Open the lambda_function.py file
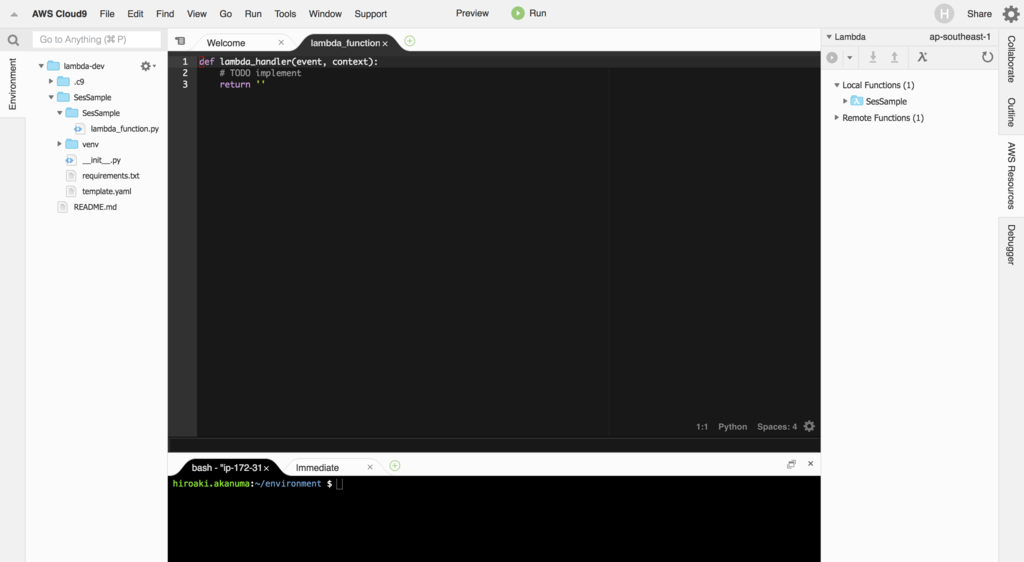This screenshot has width=1024, height=562. (124, 129)
